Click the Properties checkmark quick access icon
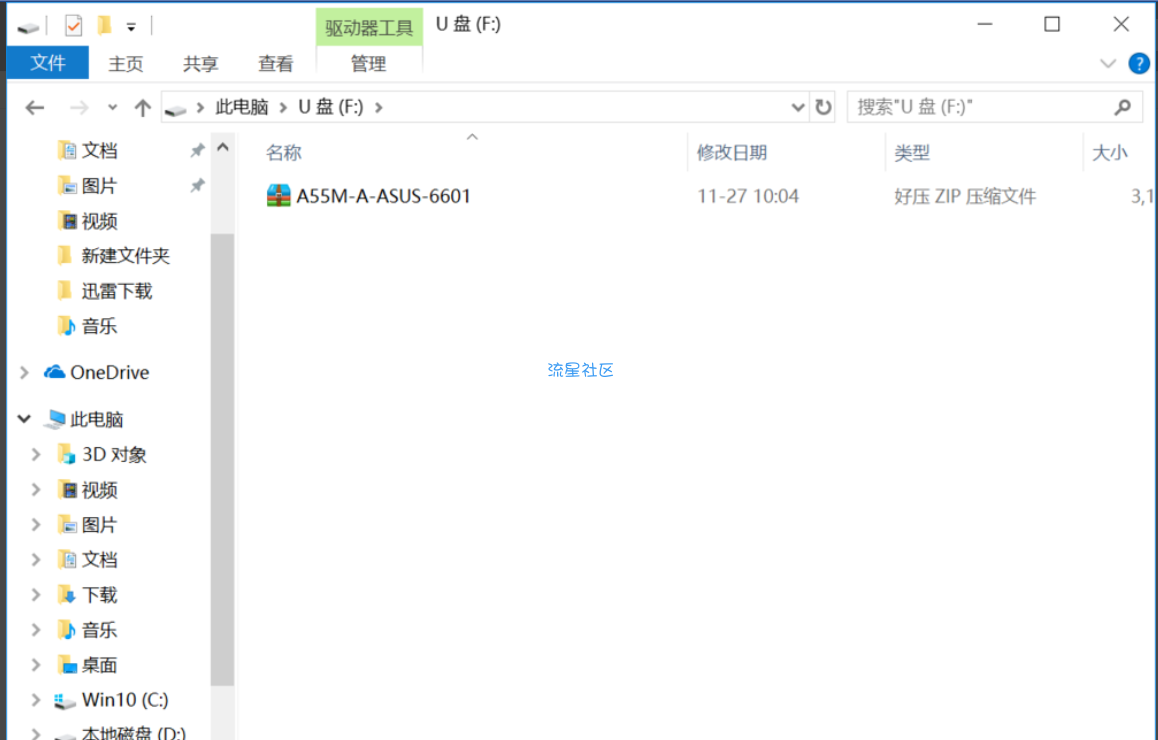The image size is (1158, 740). click(x=73, y=26)
